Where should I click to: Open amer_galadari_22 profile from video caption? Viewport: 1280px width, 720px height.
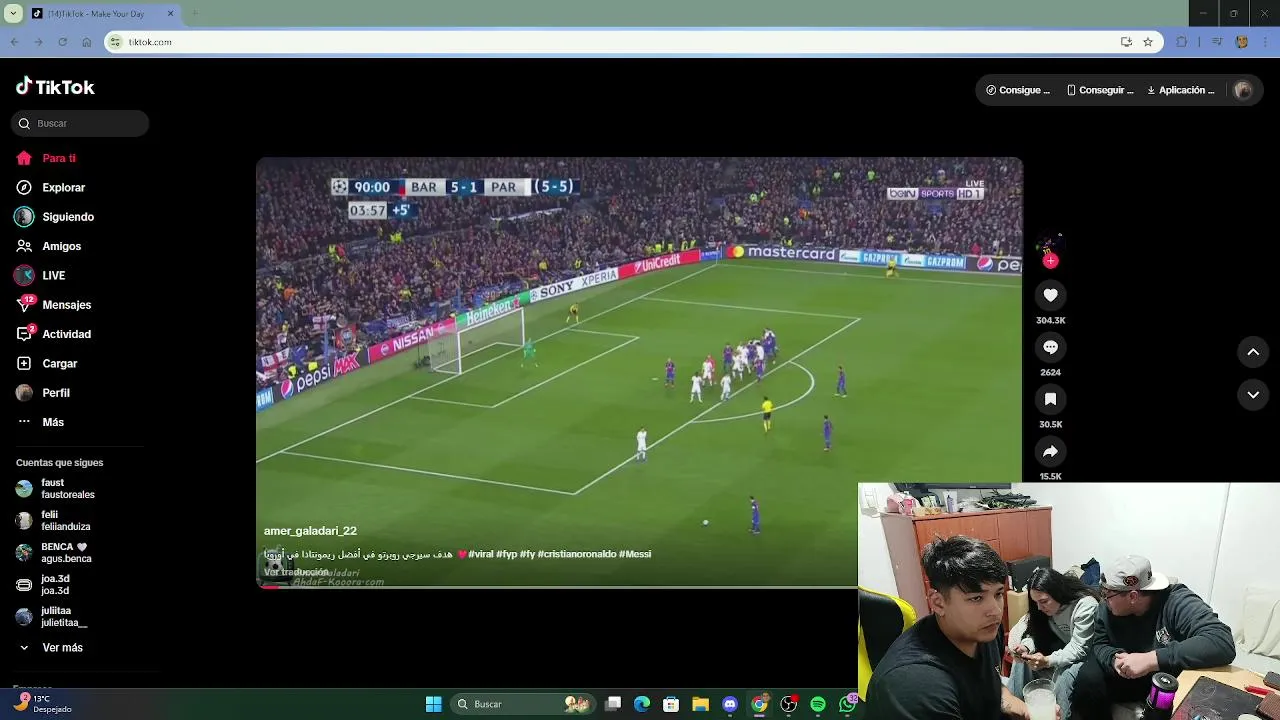310,531
